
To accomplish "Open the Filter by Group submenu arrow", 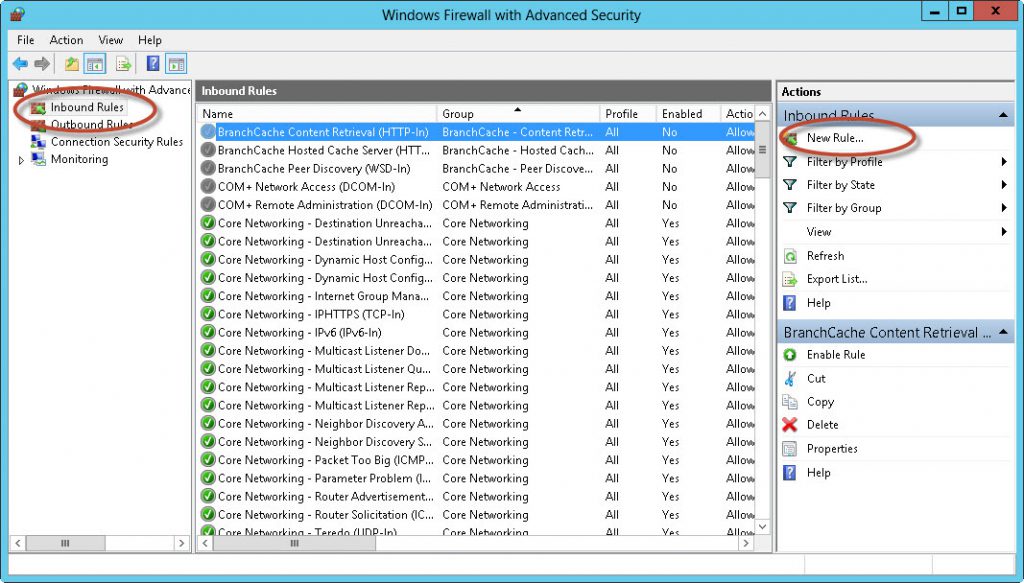I will click(1004, 208).
